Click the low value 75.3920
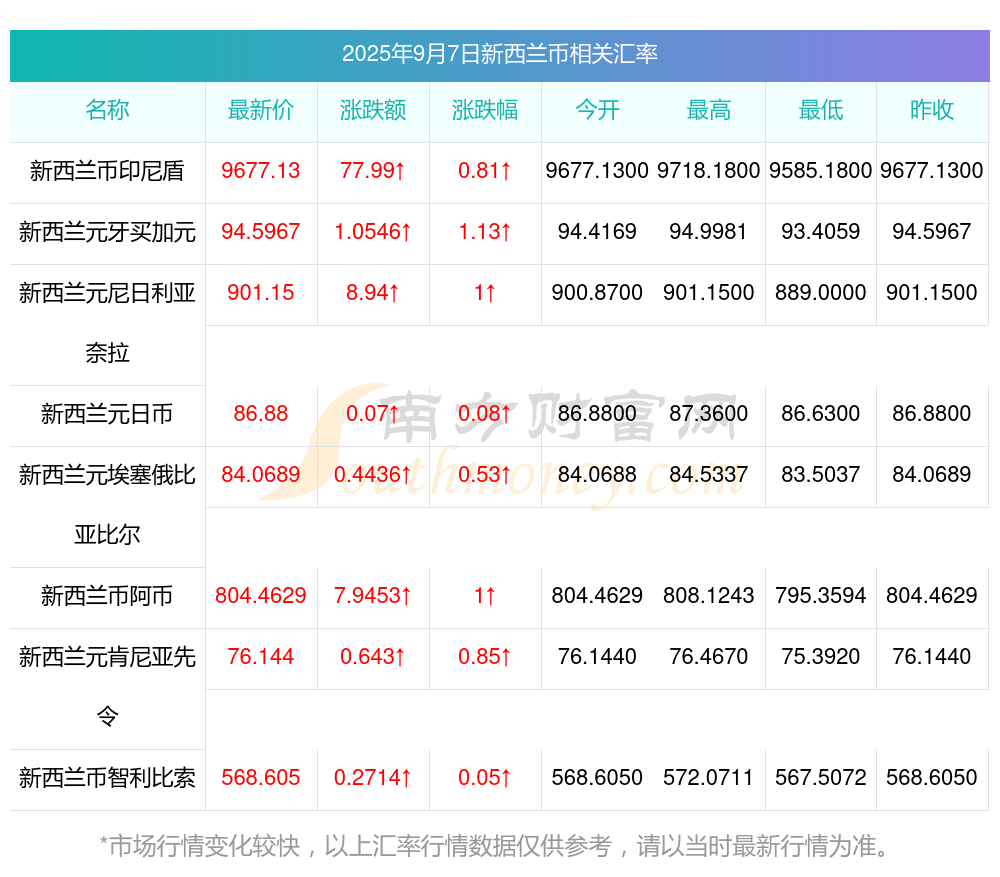Viewport: 1000px width, 877px height. pos(821,656)
